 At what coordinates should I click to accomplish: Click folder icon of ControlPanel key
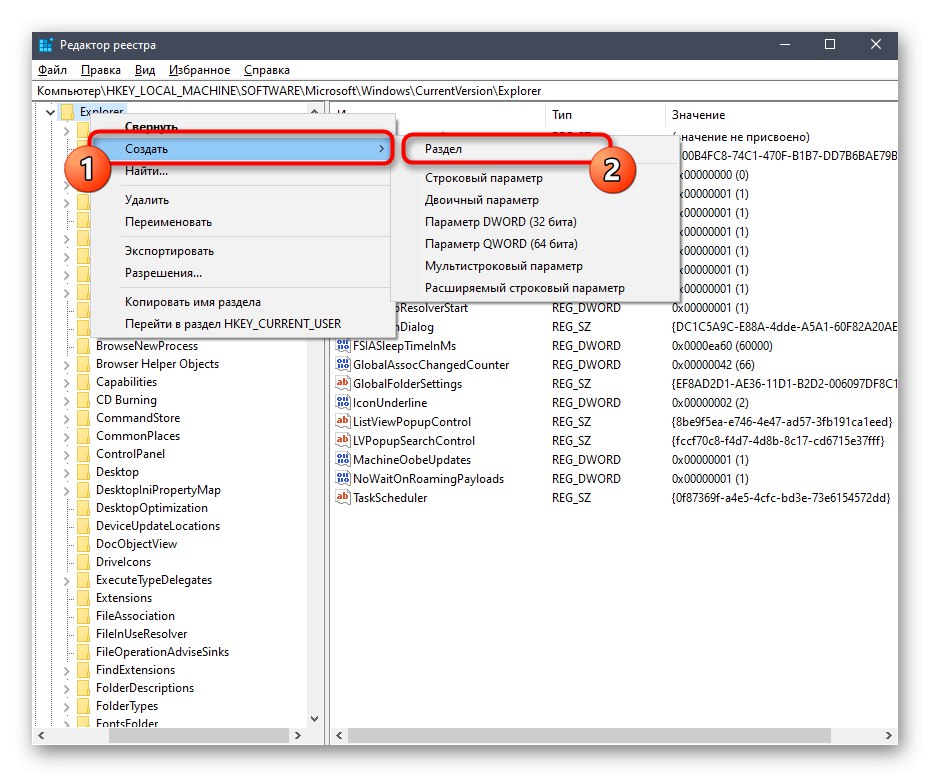point(84,454)
